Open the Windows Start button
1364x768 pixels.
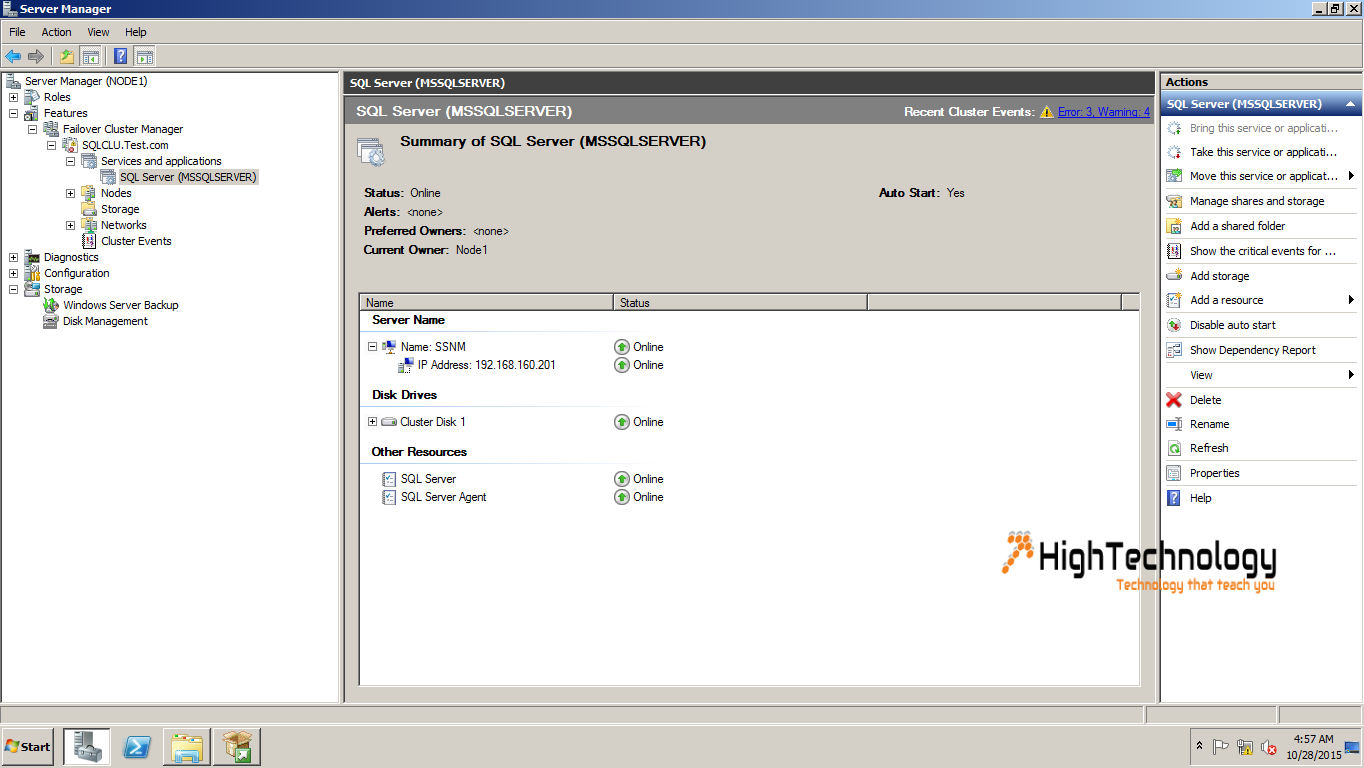tap(28, 747)
